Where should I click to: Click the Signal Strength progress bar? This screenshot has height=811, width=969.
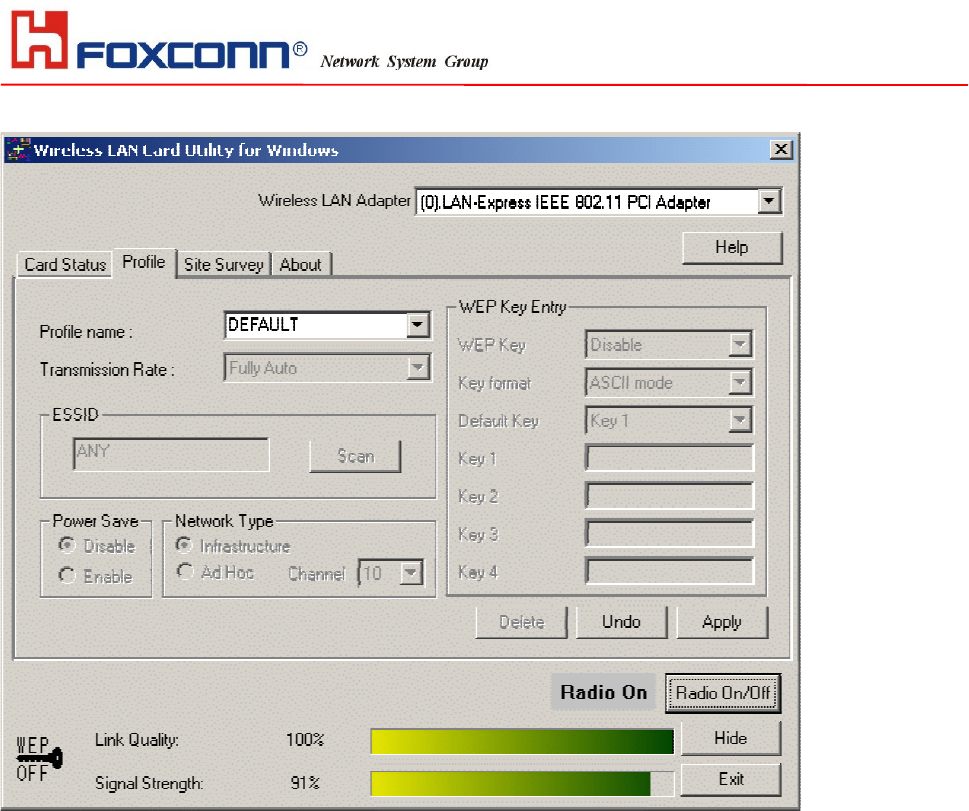coord(522,784)
